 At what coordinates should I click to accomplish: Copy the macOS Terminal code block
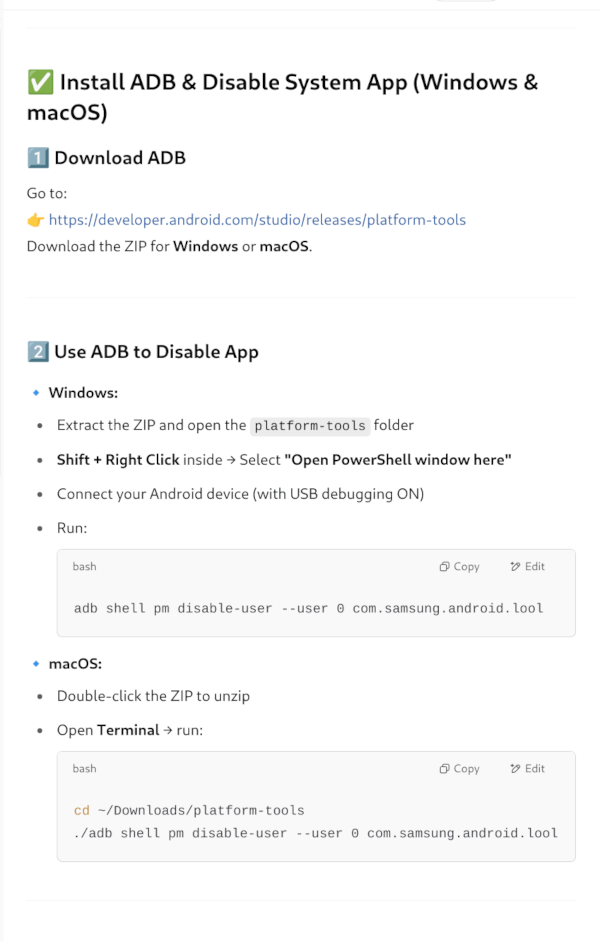click(459, 769)
